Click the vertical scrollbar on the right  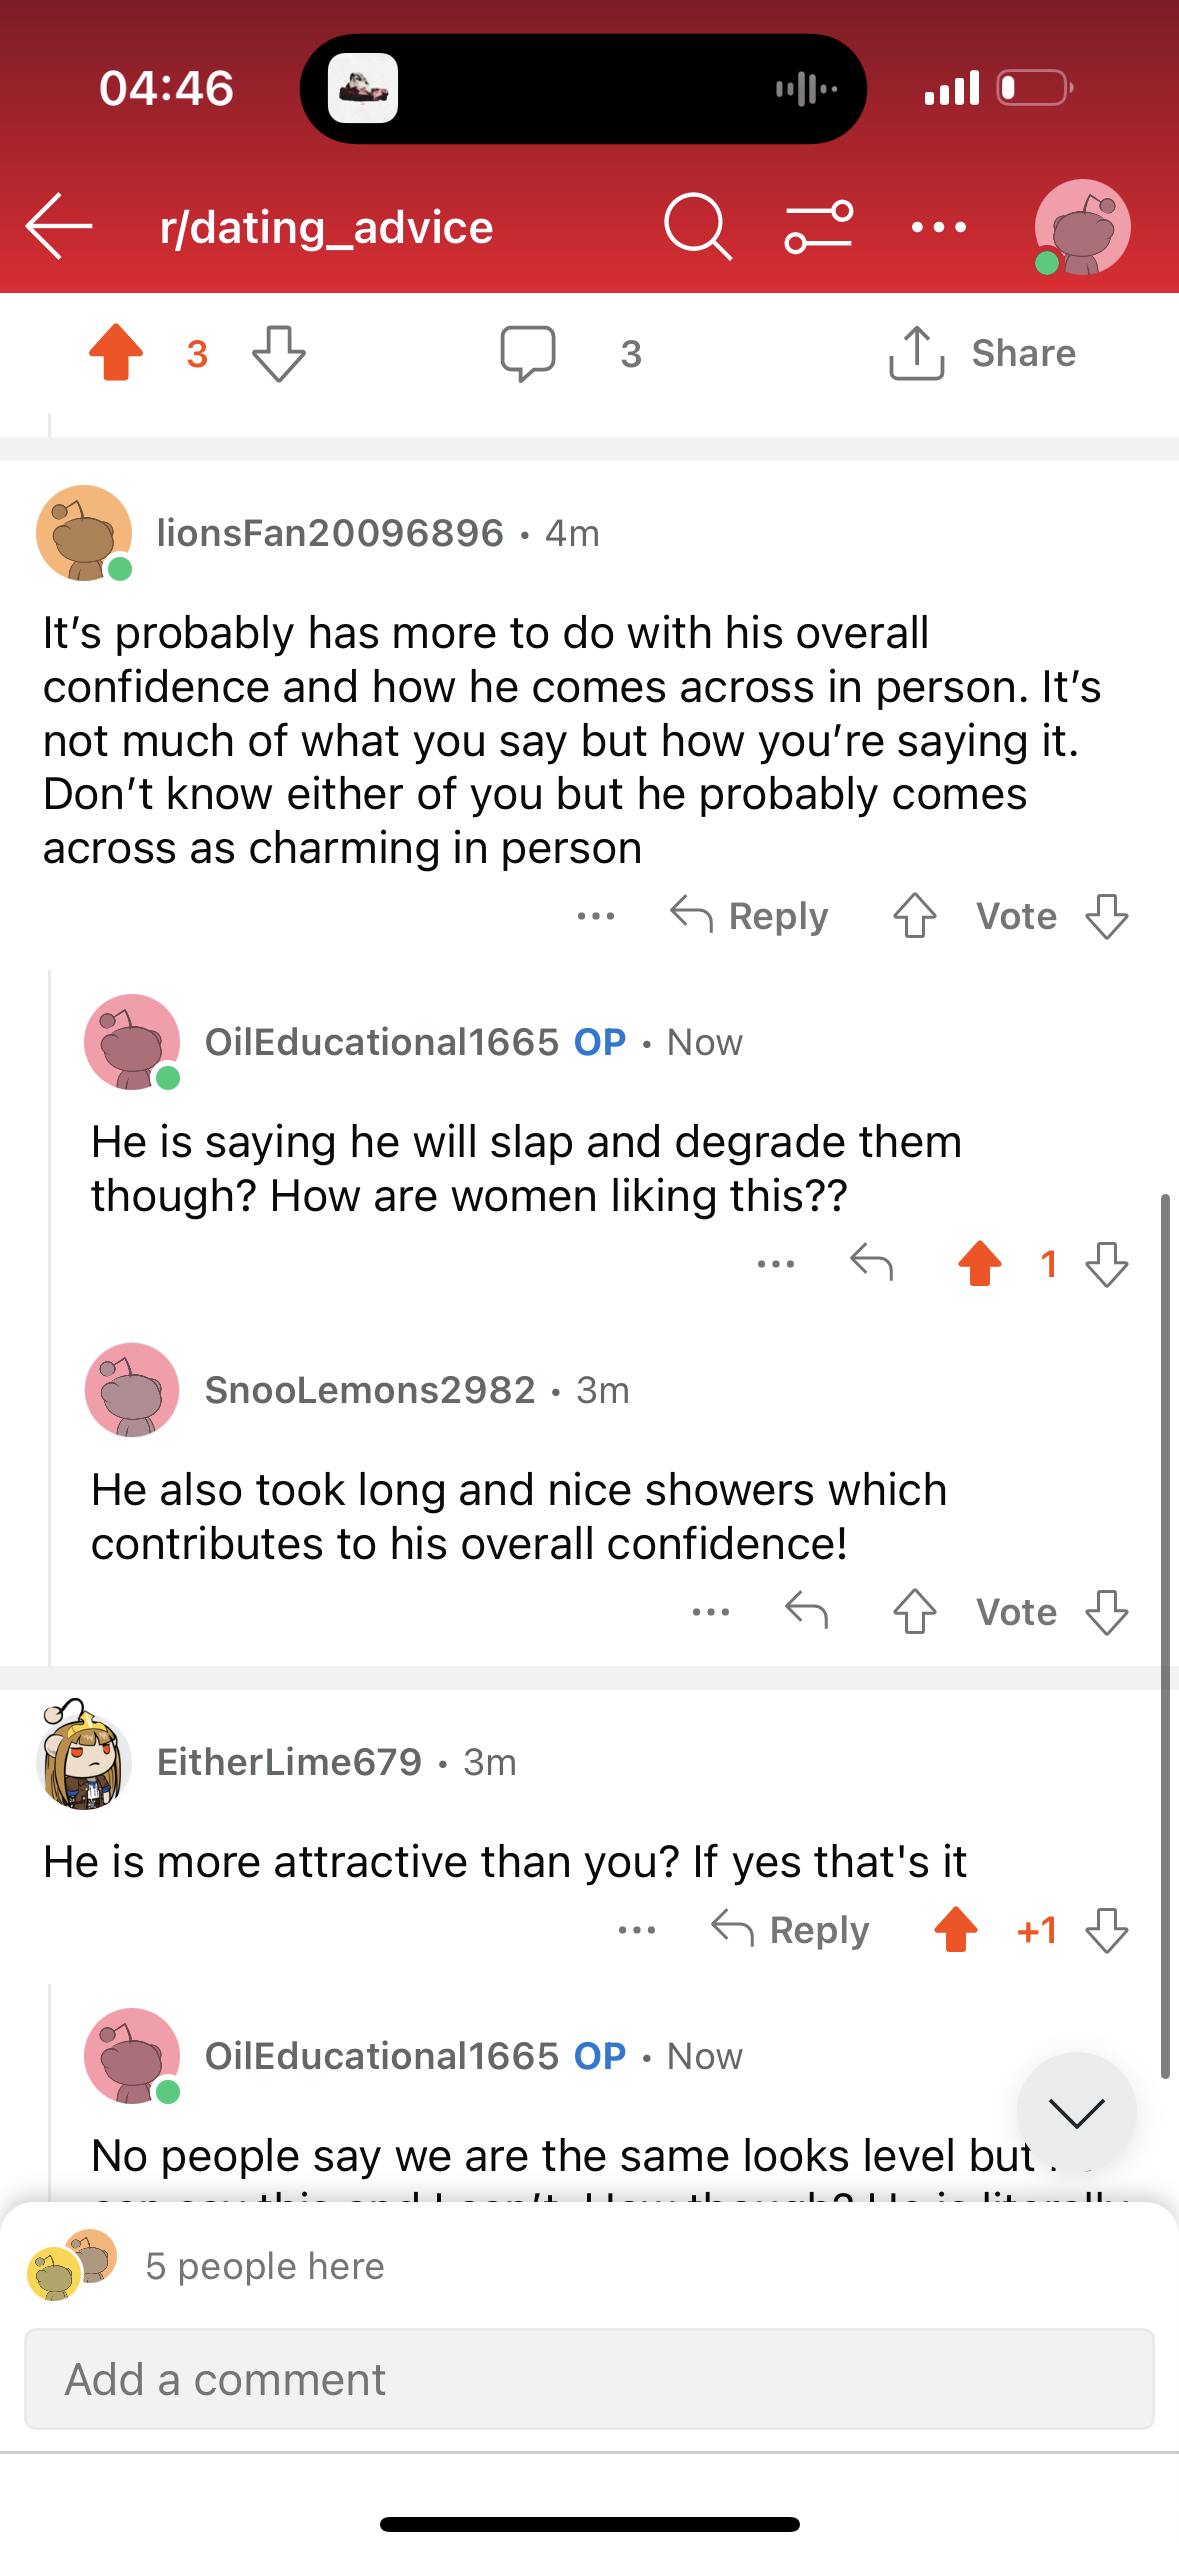(x=1165, y=1636)
